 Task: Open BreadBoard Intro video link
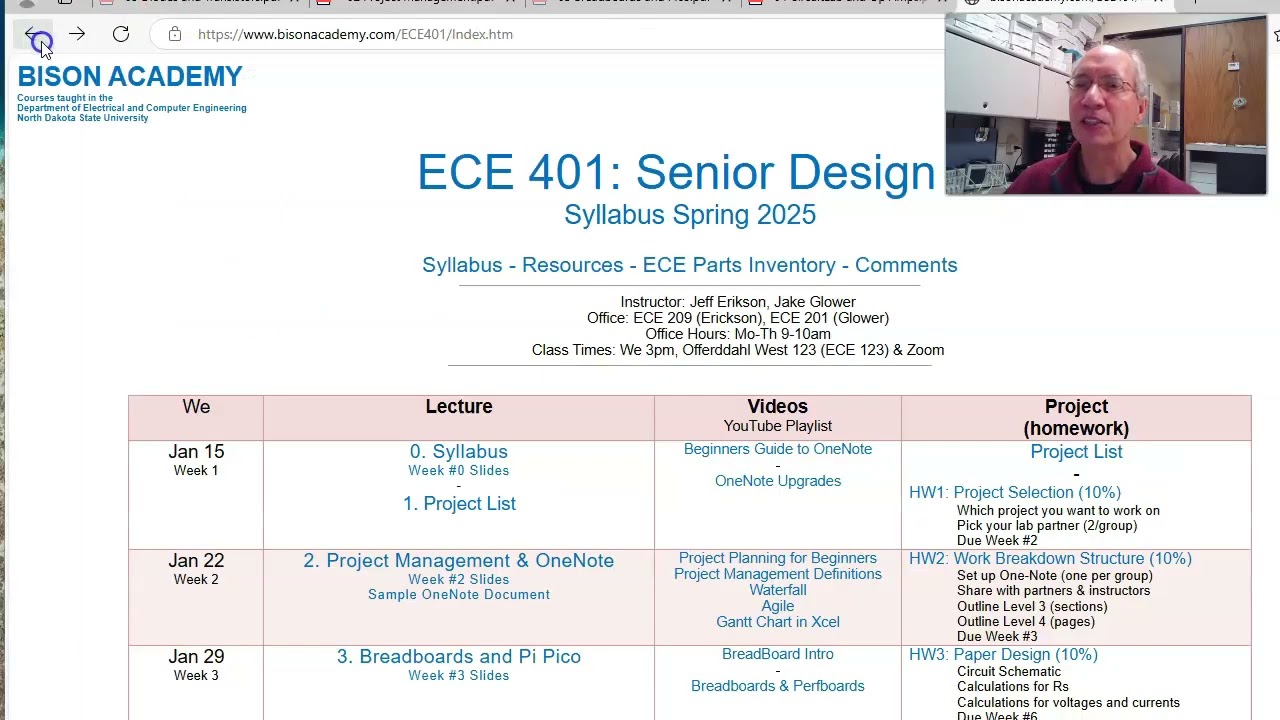778,654
